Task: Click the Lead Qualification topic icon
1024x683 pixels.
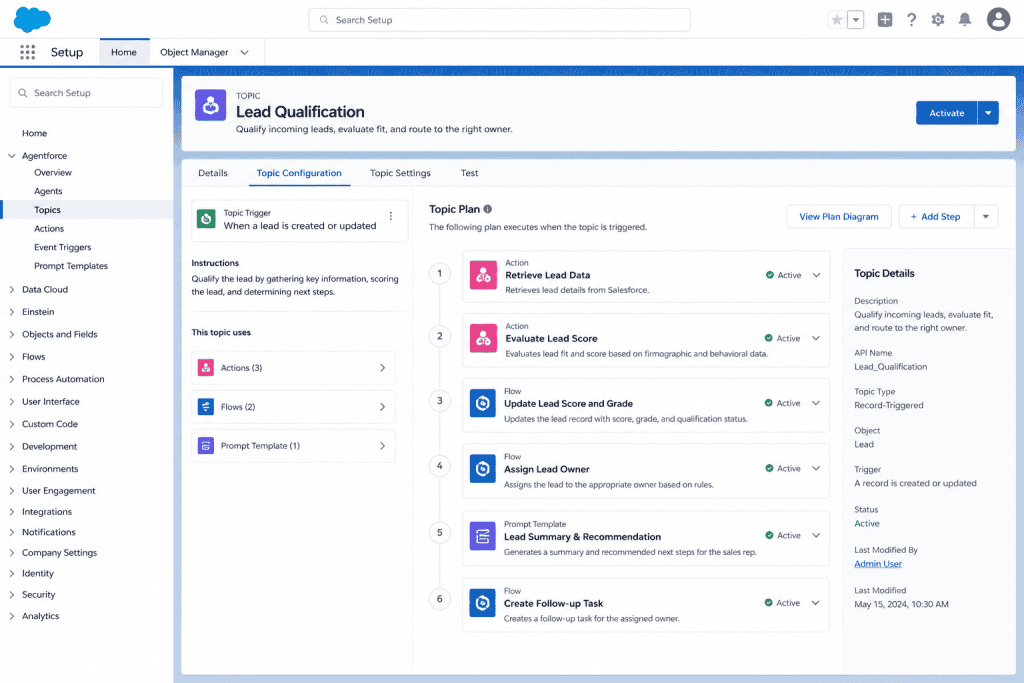Action: (210, 105)
